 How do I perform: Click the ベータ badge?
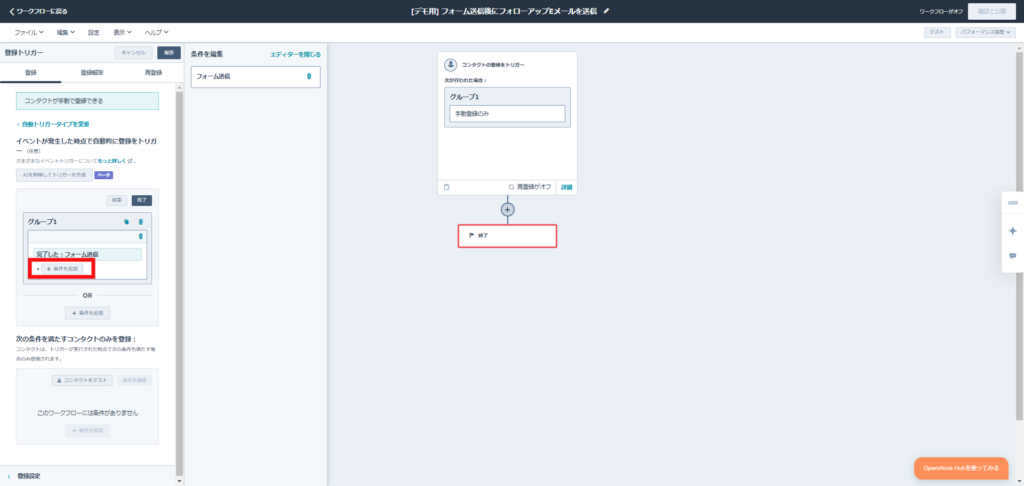pyautogui.click(x=104, y=175)
